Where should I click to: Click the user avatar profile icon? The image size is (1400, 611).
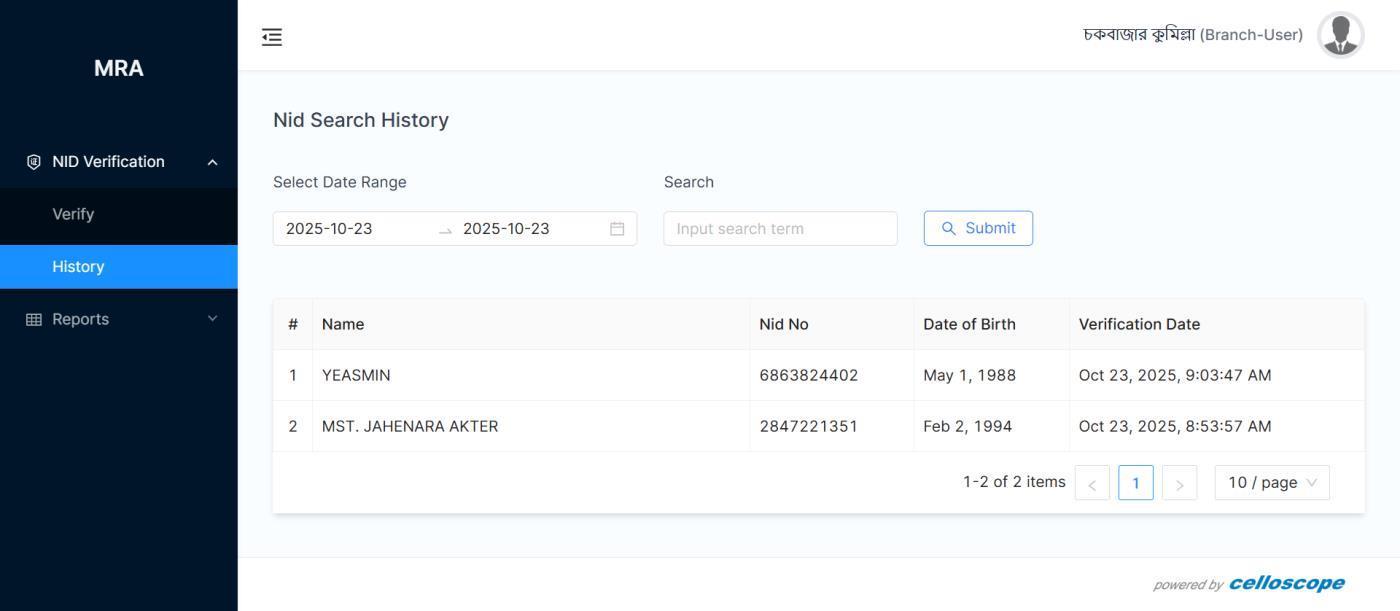point(1340,35)
